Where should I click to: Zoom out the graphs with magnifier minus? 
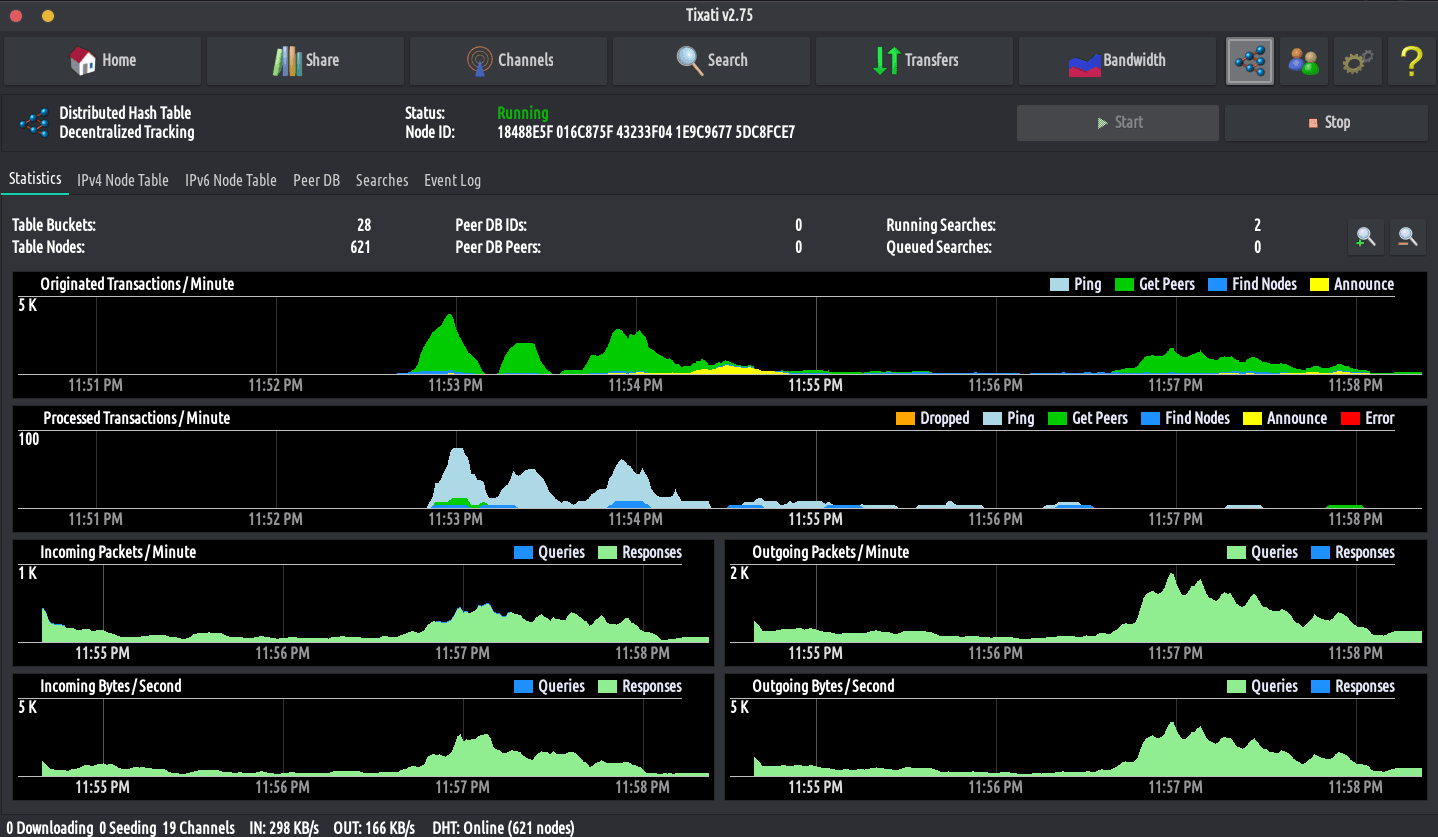pyautogui.click(x=1407, y=237)
